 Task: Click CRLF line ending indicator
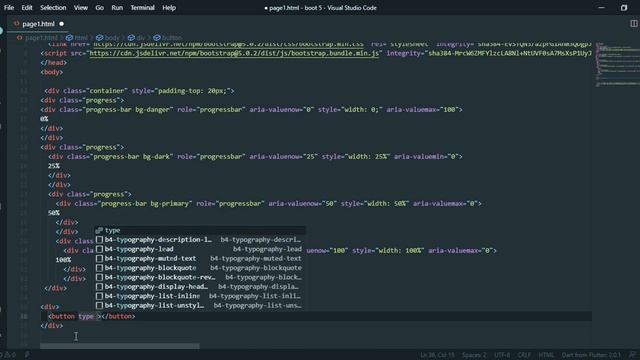(524, 355)
